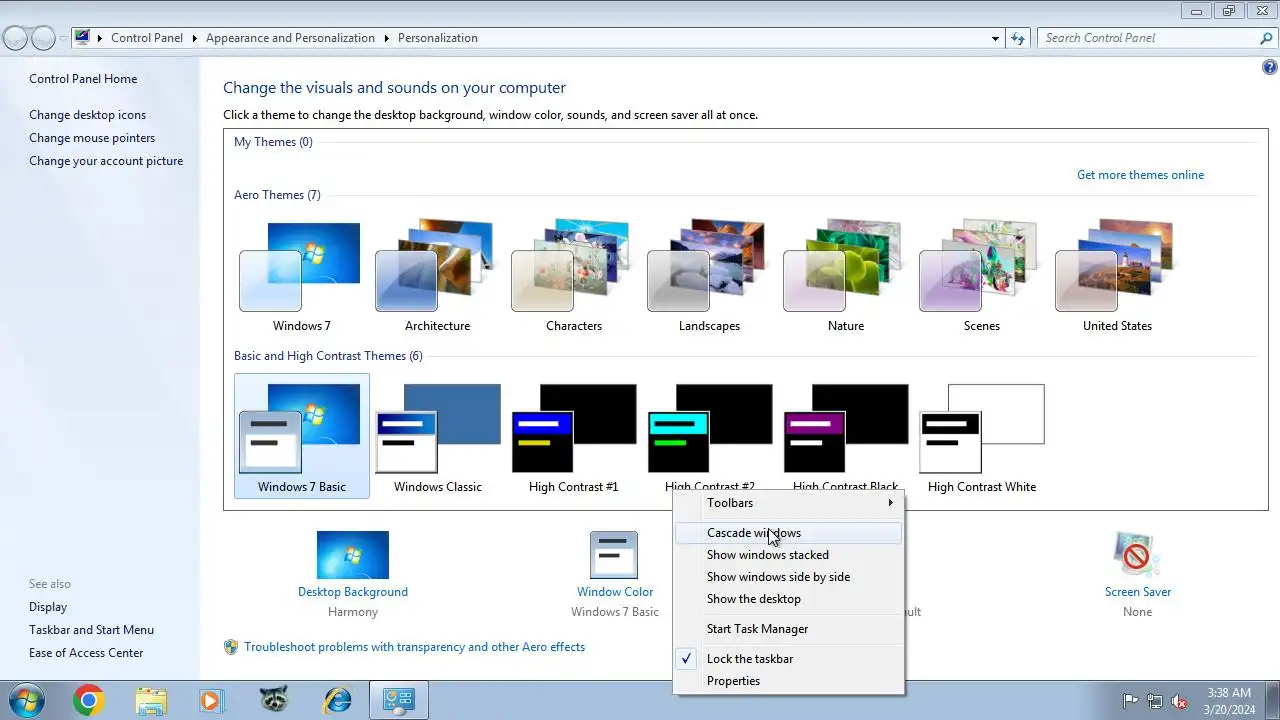Viewport: 1280px width, 720px height.
Task: Click the Control Panel taskbar button
Action: click(x=399, y=700)
